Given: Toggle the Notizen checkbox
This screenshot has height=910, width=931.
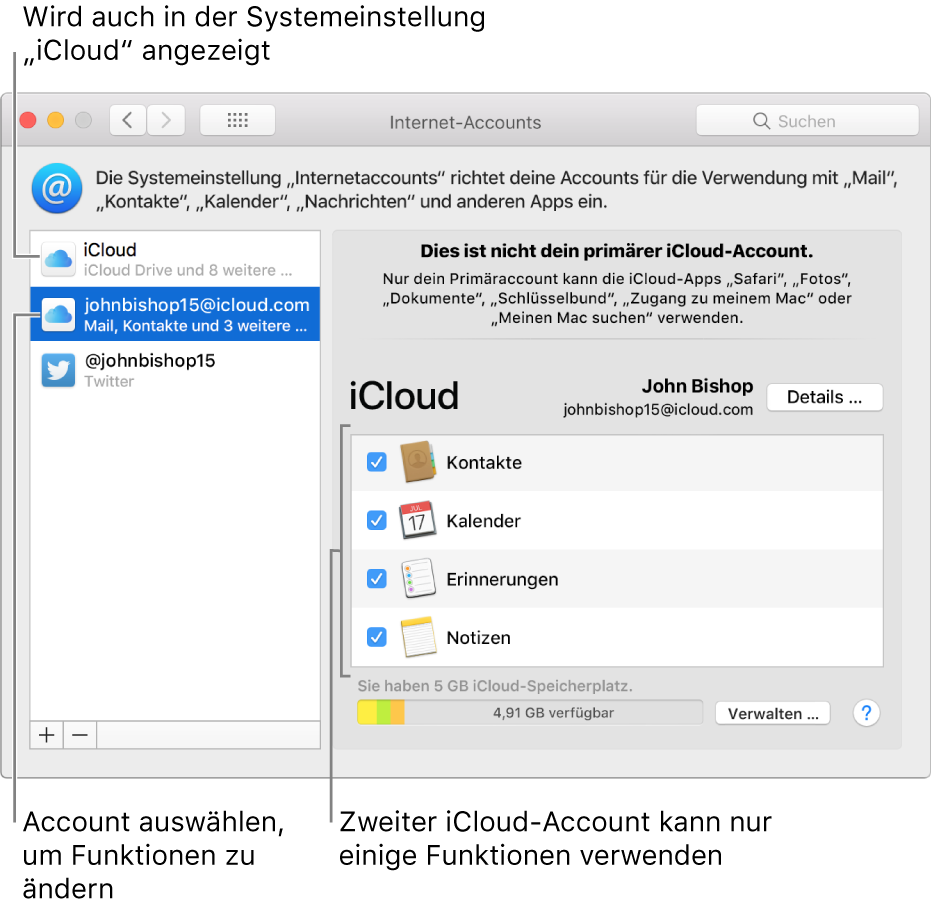Looking at the screenshot, I should pos(376,637).
